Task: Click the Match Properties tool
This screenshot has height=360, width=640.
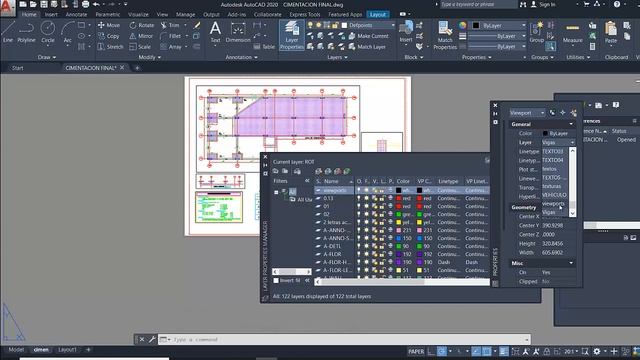Action: [x=445, y=36]
